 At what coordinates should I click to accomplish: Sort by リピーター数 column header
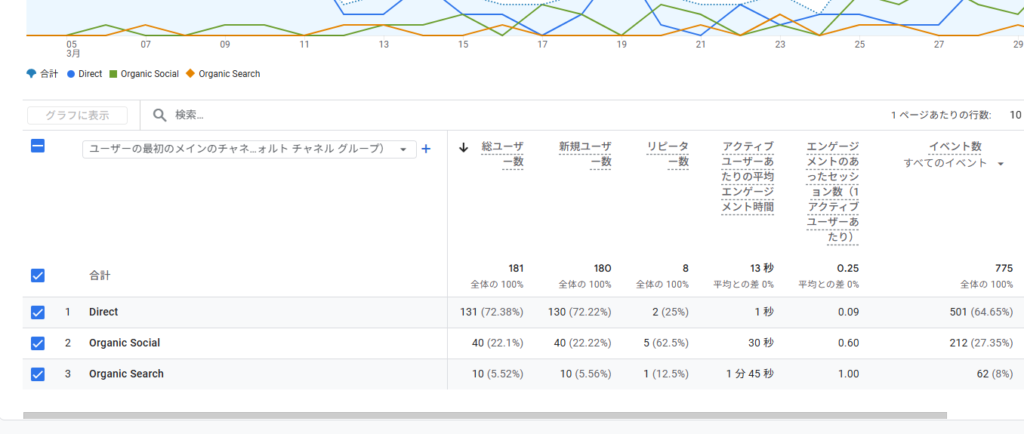click(x=668, y=154)
